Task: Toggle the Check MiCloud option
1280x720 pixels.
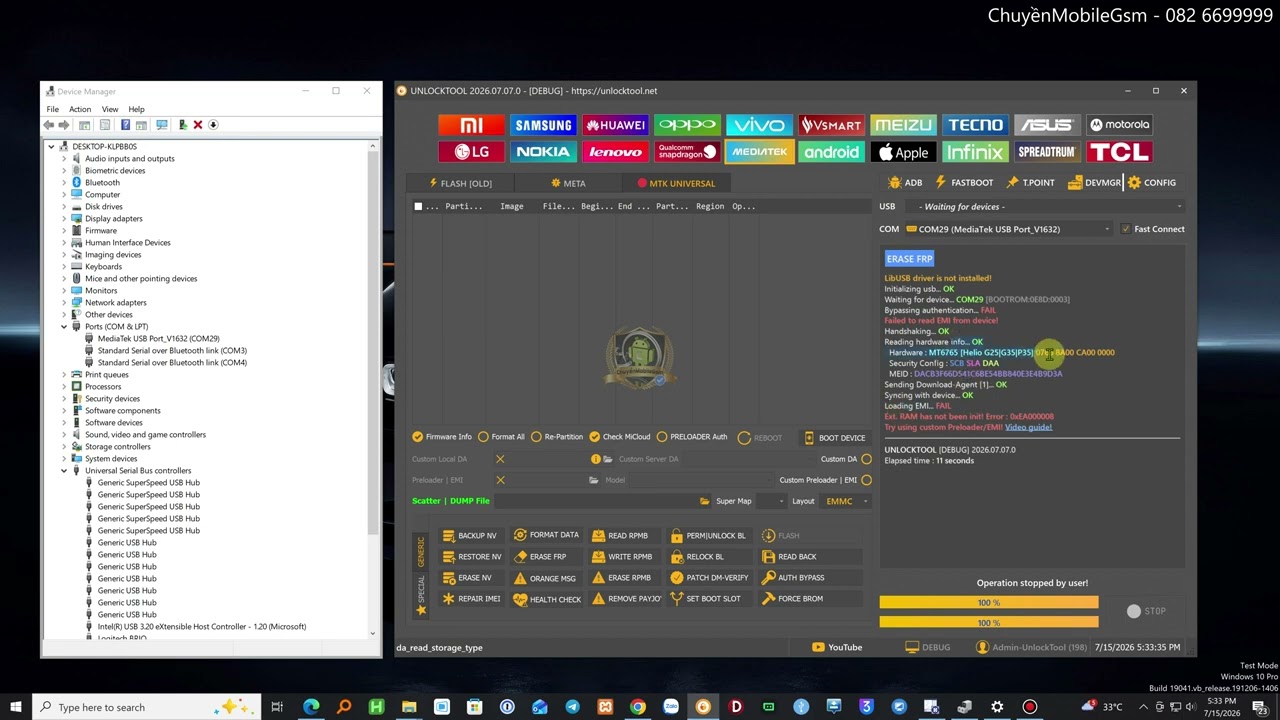Action: point(620,437)
